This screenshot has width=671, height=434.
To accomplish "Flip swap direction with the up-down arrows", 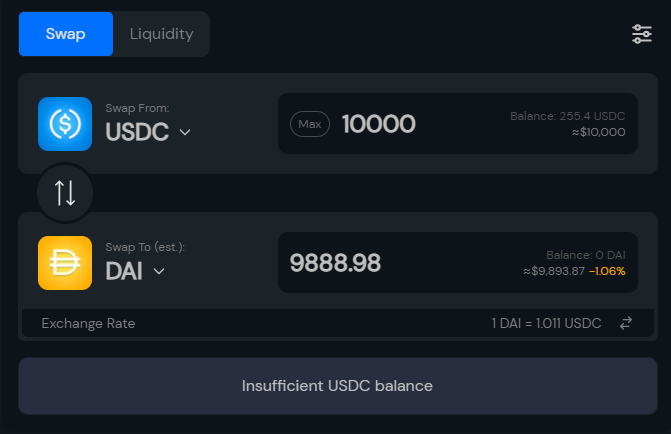I will tap(65, 193).
